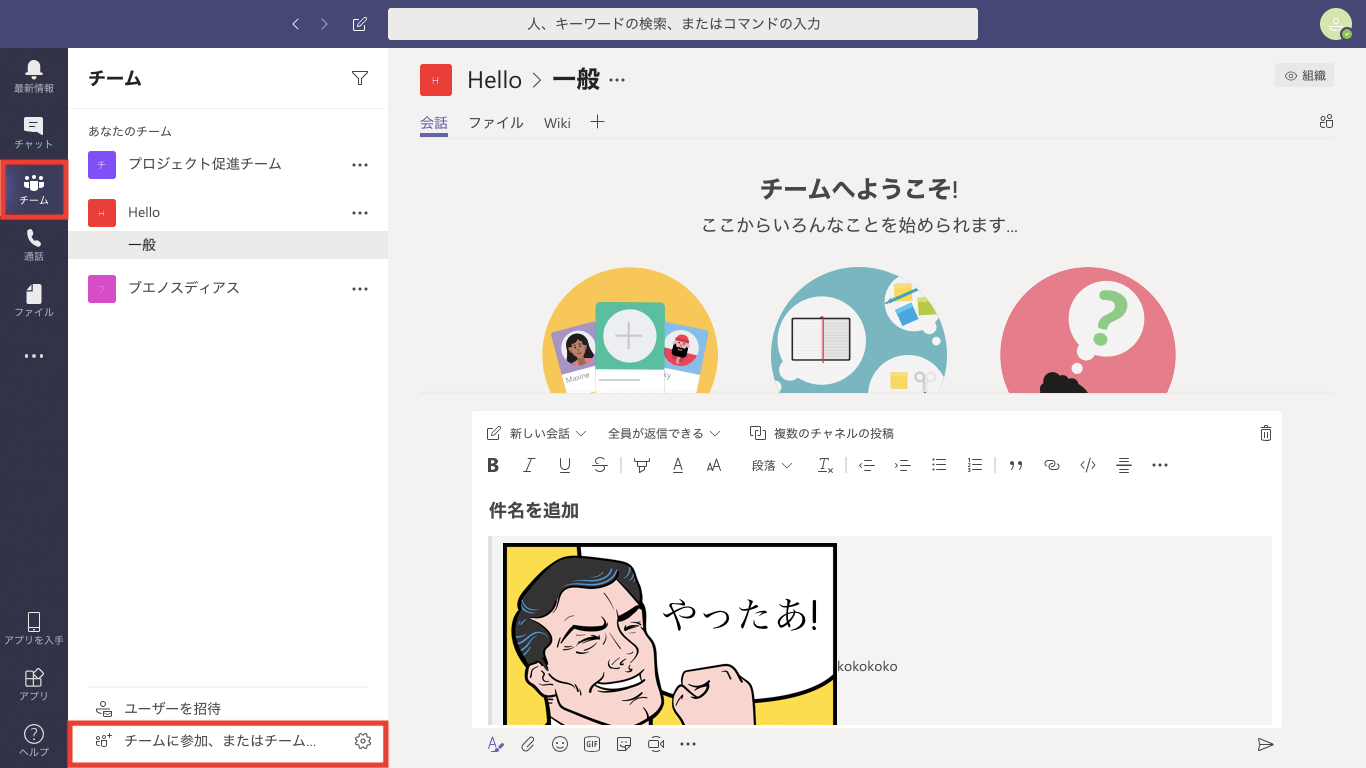
Task: Expand the 全員が返信できる dropdown
Action: coord(663,433)
